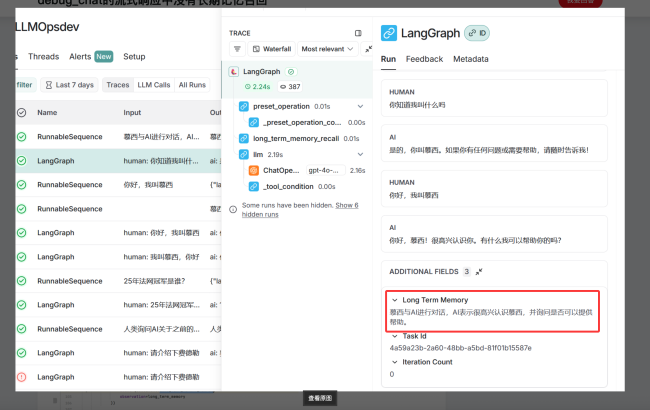Click the preset_operation chain icon
Screen dimensions: 650x410
pos(244,107)
